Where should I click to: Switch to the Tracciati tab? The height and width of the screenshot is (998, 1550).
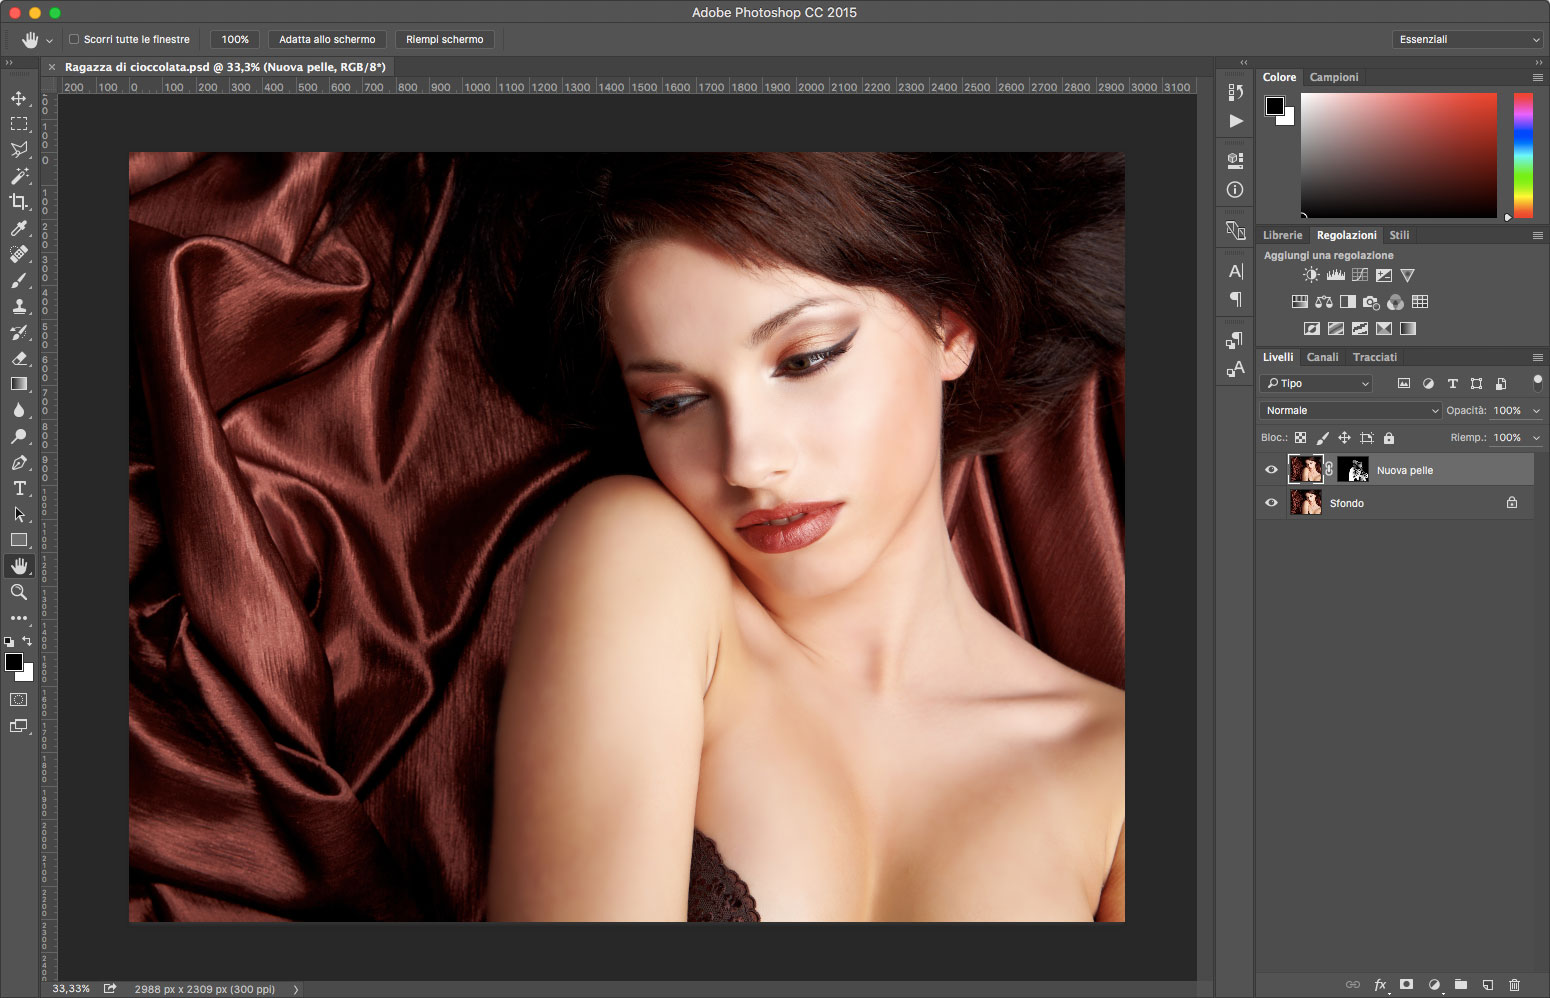tap(1374, 357)
